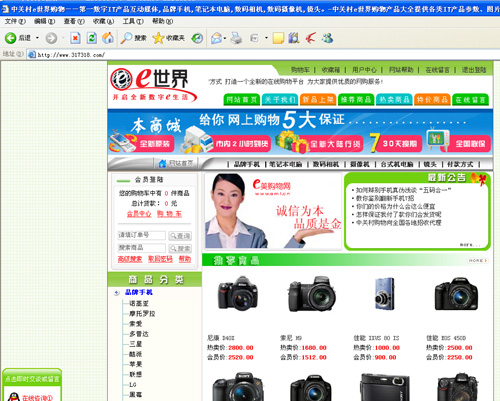The image size is (500, 401).
Task: Select the 推荐商品 navigation tab
Action: [x=356, y=99]
